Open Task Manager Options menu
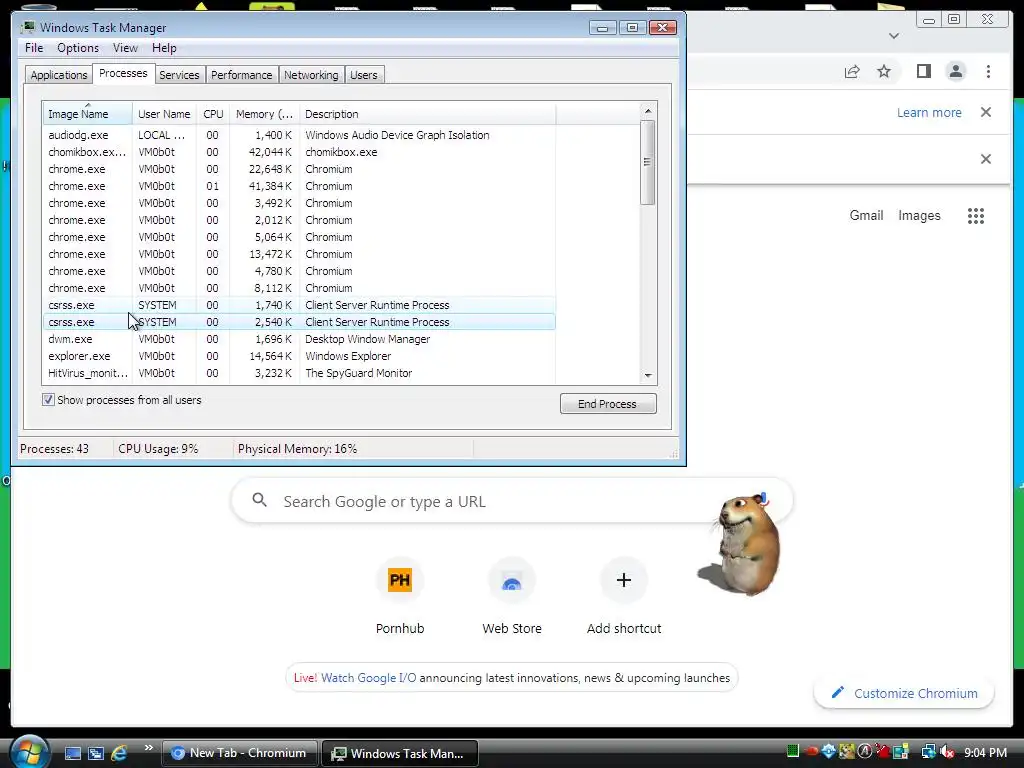Screen dimensions: 1024x768 [78, 48]
